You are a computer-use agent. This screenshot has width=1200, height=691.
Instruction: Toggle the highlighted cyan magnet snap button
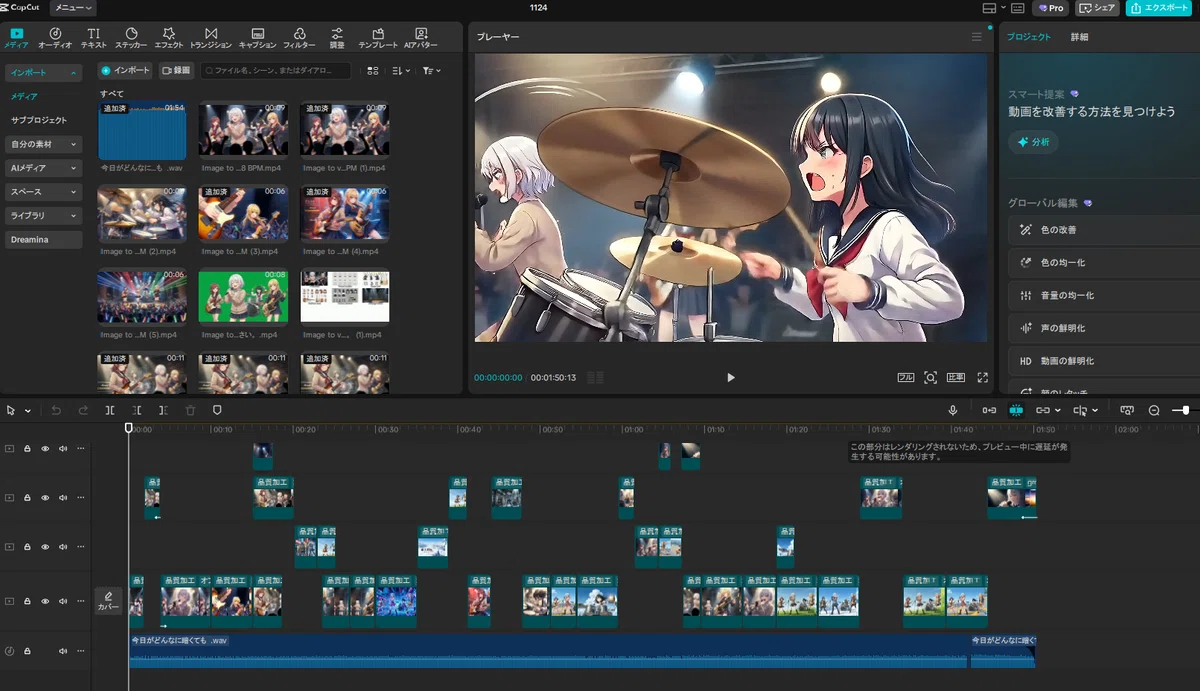[x=1016, y=410]
